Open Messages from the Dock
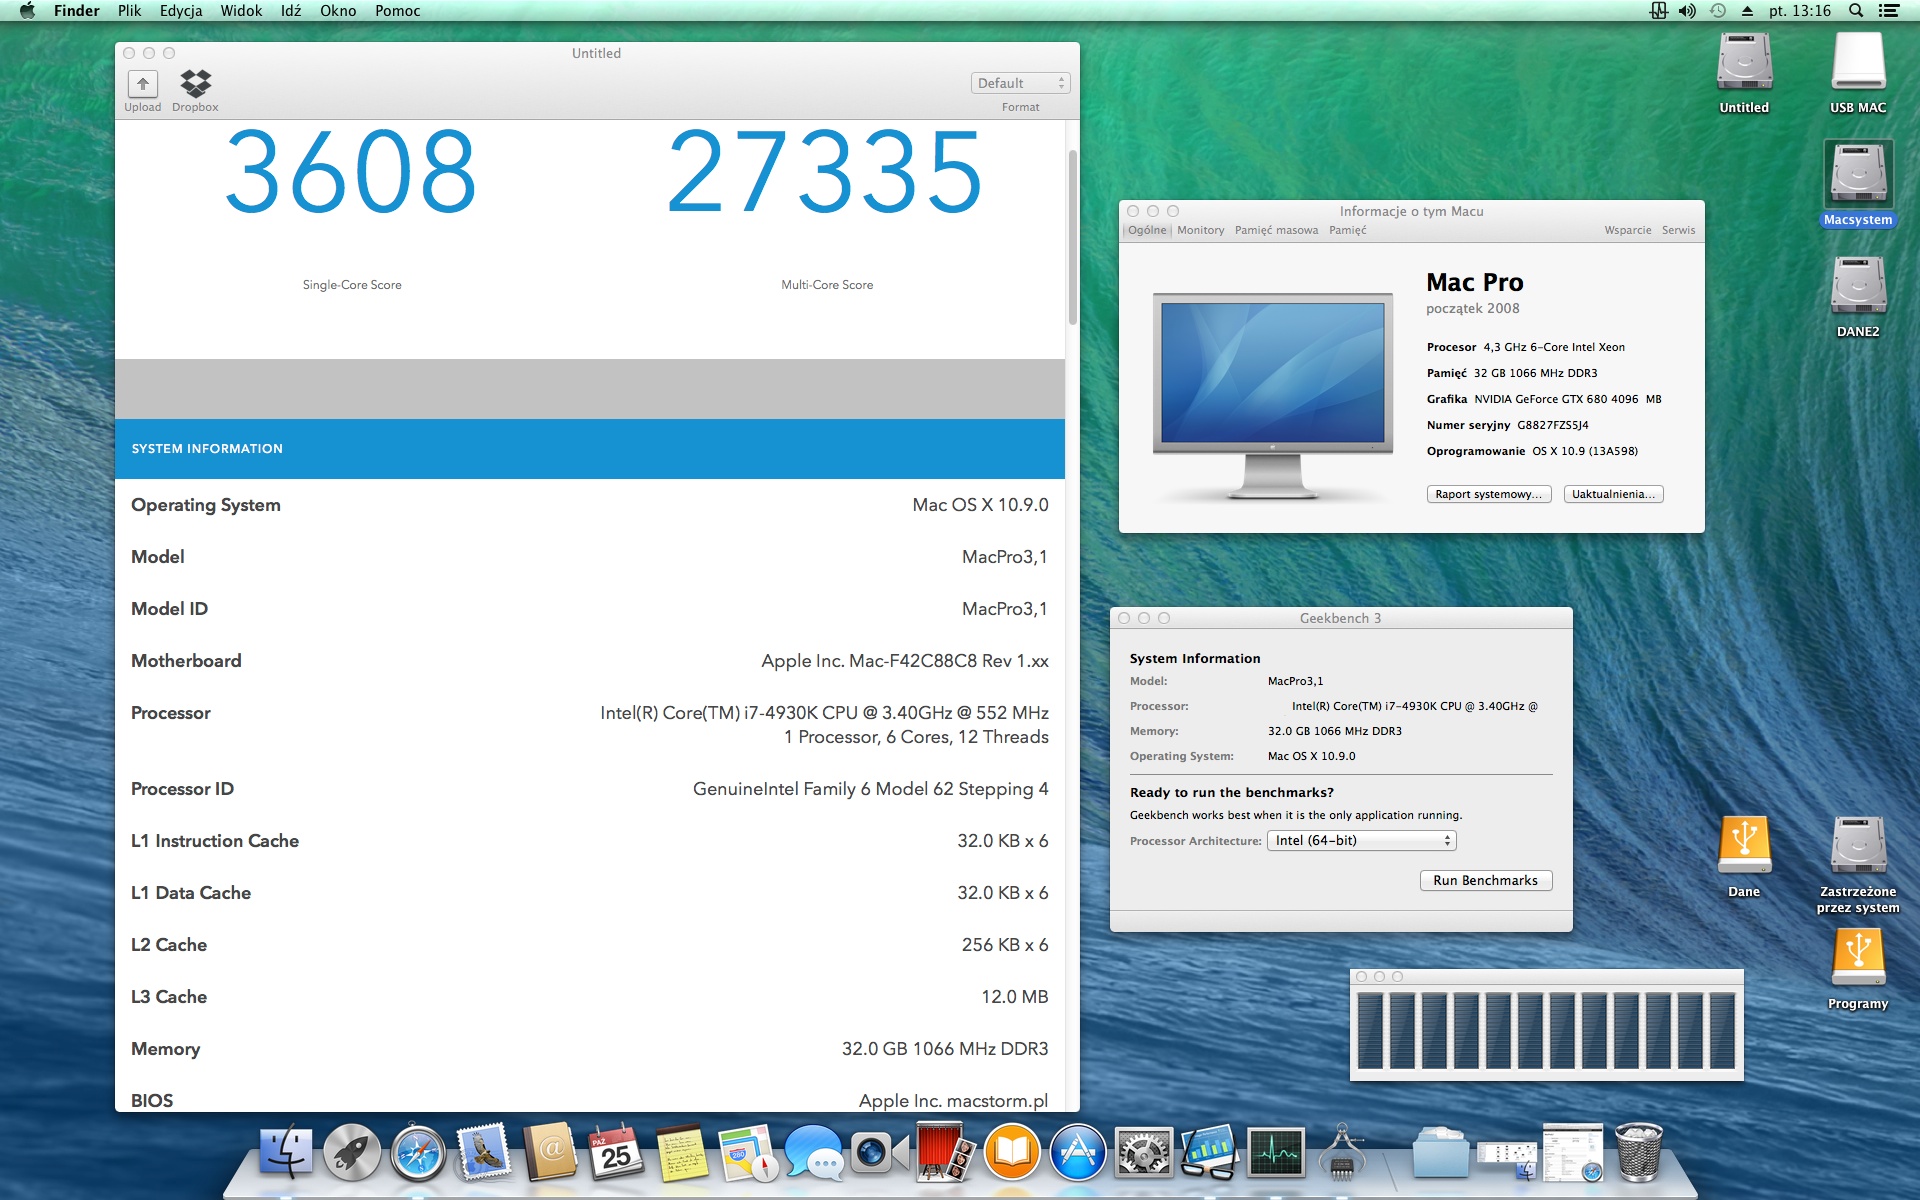This screenshot has width=1920, height=1200. [813, 1152]
